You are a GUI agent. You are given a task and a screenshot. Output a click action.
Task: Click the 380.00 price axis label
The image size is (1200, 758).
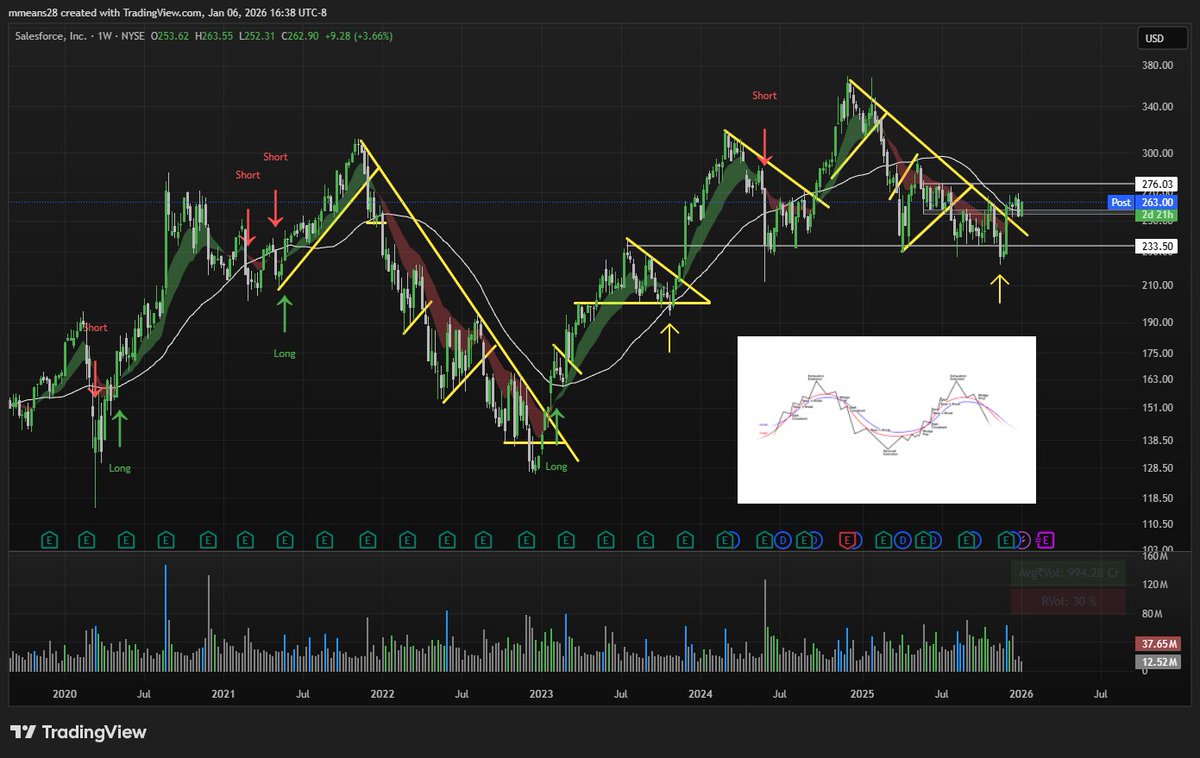coord(1157,65)
